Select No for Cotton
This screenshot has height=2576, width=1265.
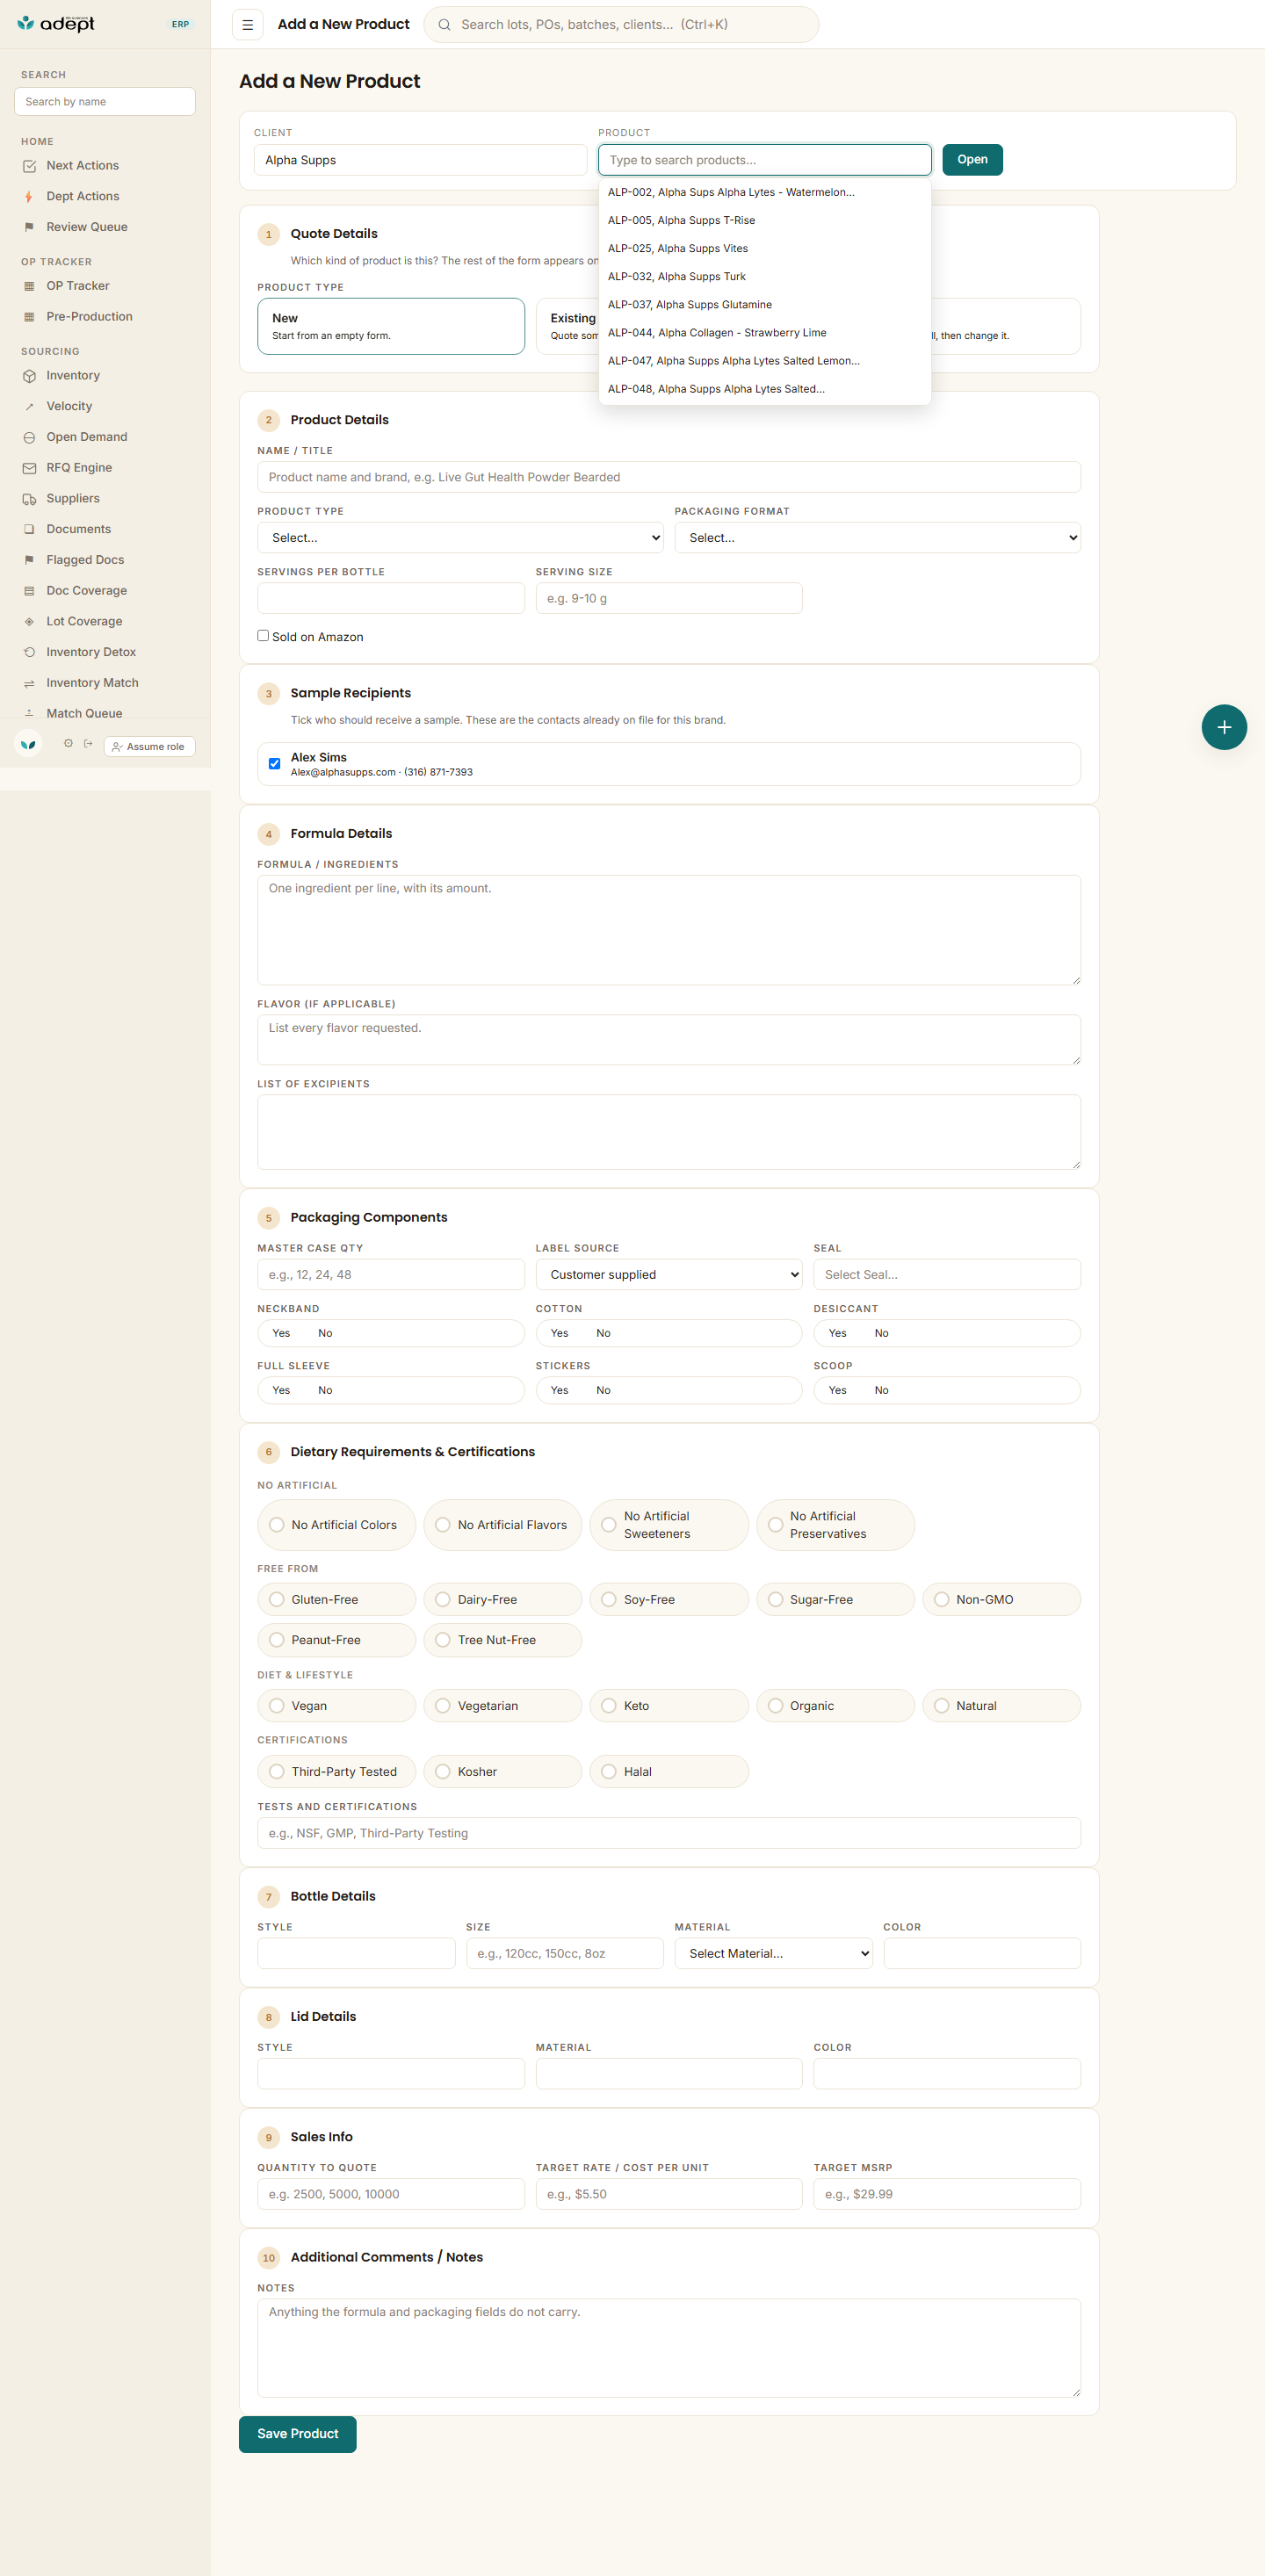603,1333
